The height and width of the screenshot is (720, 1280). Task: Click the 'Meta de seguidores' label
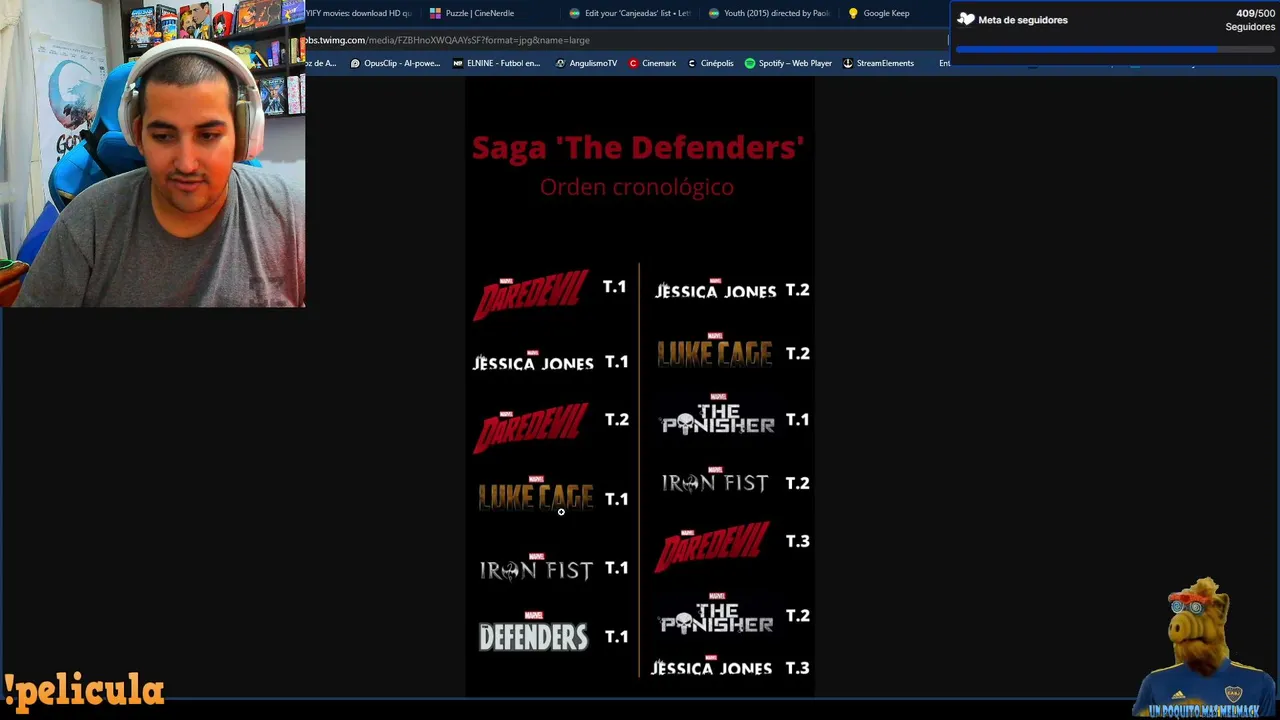pos(1023,20)
